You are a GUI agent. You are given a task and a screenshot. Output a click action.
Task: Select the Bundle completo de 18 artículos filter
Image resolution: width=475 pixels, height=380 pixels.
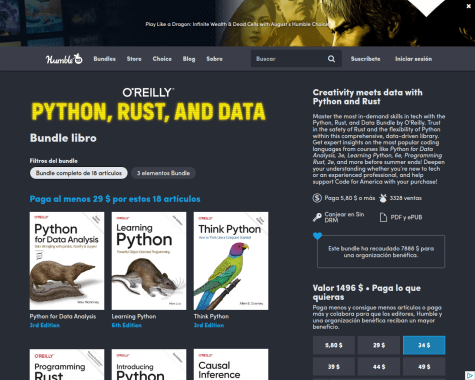point(79,173)
